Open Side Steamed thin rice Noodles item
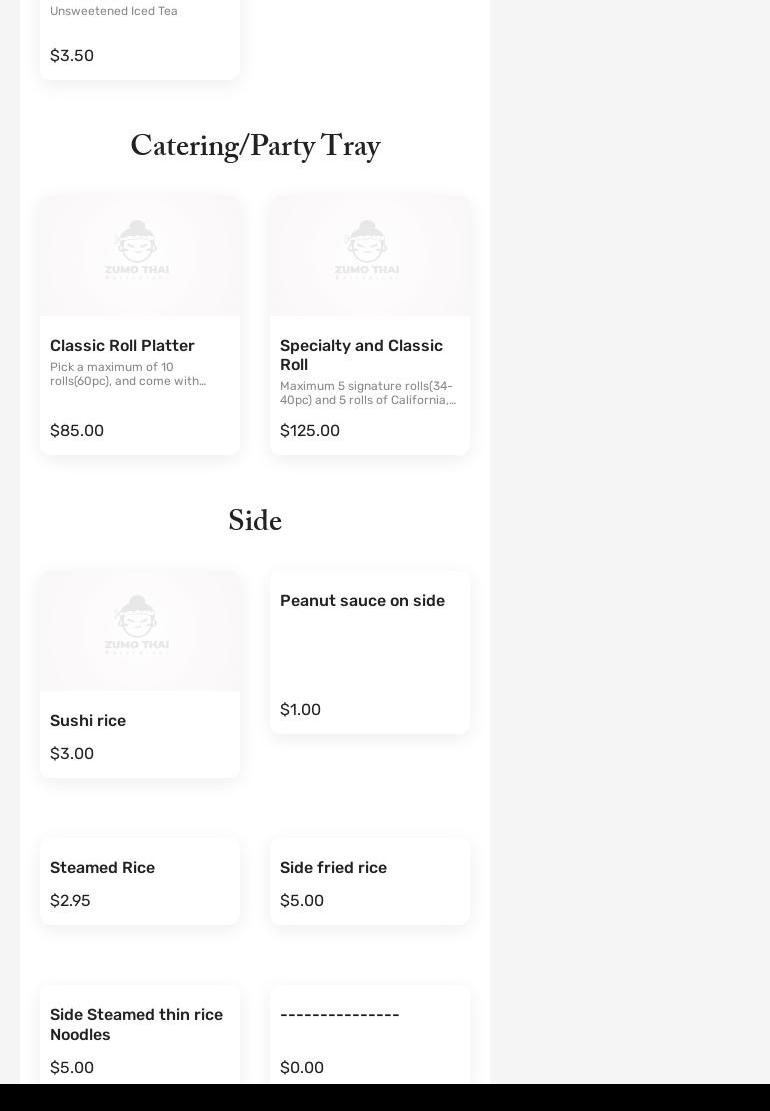Viewport: 770px width, 1111px height. pos(136,1024)
